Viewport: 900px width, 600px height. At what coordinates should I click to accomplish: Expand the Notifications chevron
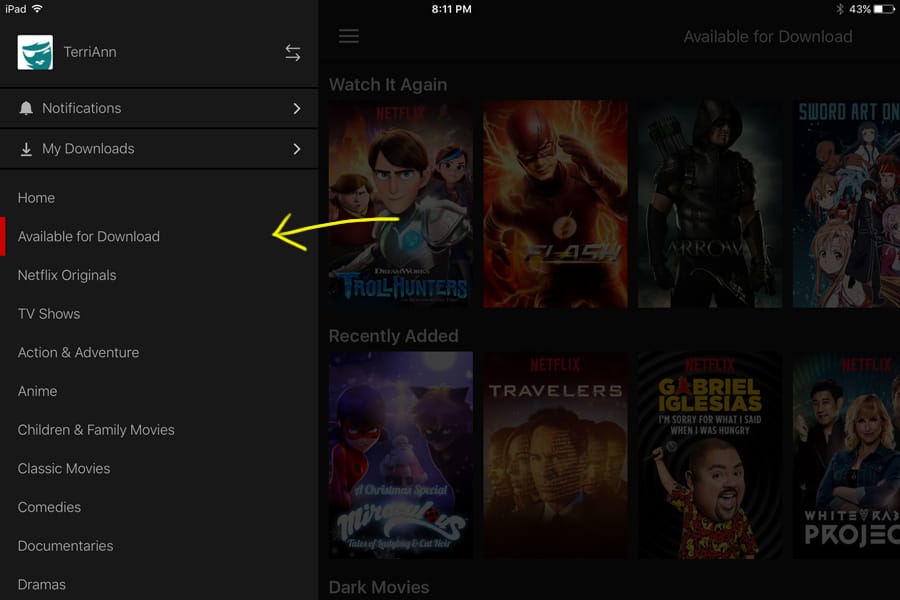pos(297,109)
